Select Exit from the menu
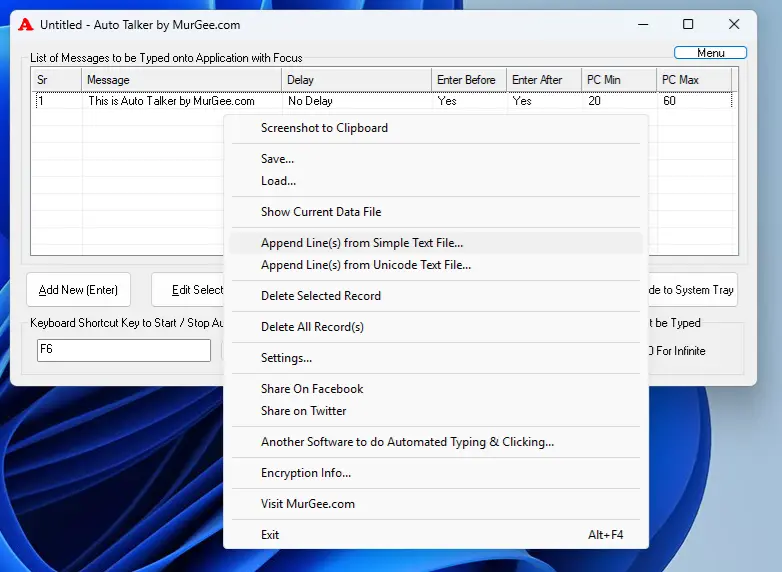The image size is (782, 572). pyautogui.click(x=436, y=535)
